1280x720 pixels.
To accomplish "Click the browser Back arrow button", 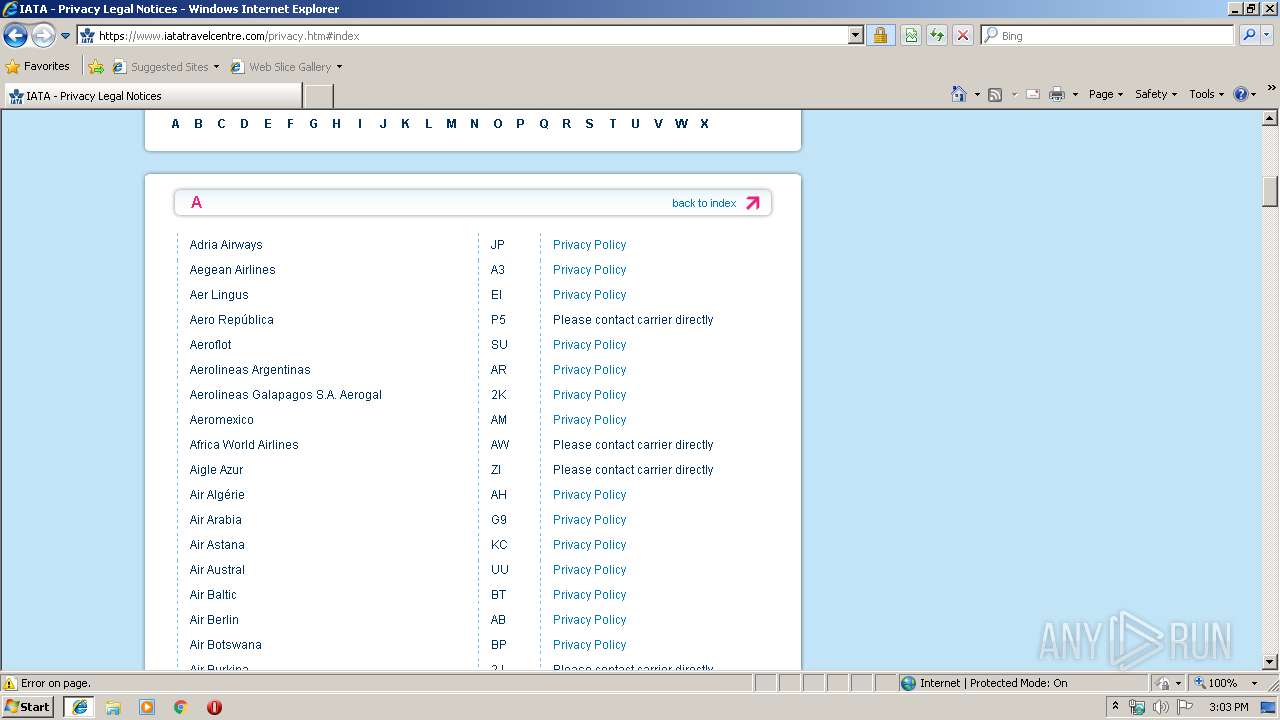I will [x=15, y=35].
